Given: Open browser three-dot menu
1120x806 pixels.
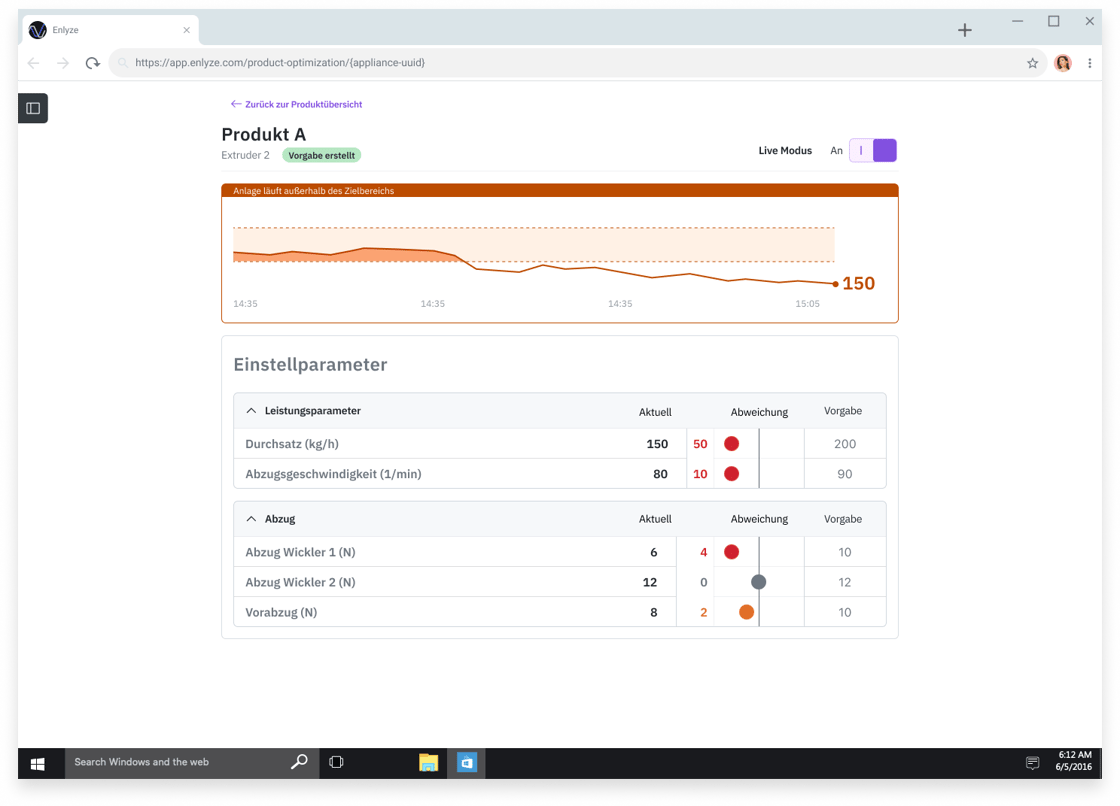Looking at the screenshot, I should pyautogui.click(x=1089, y=63).
